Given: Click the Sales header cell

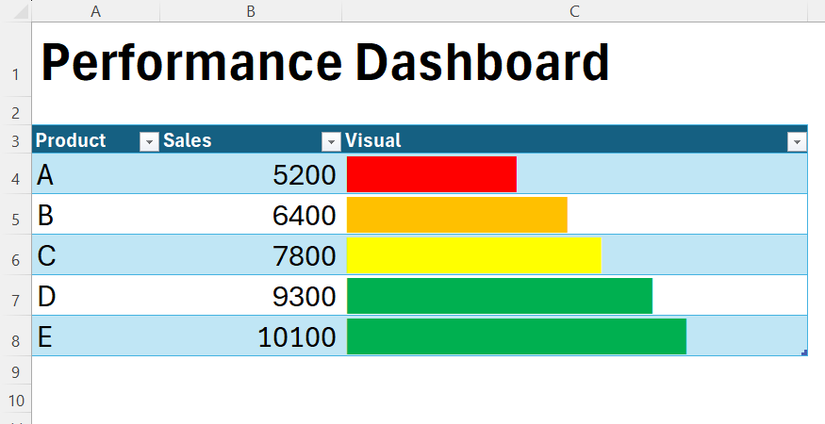Looking at the screenshot, I should point(251,140).
